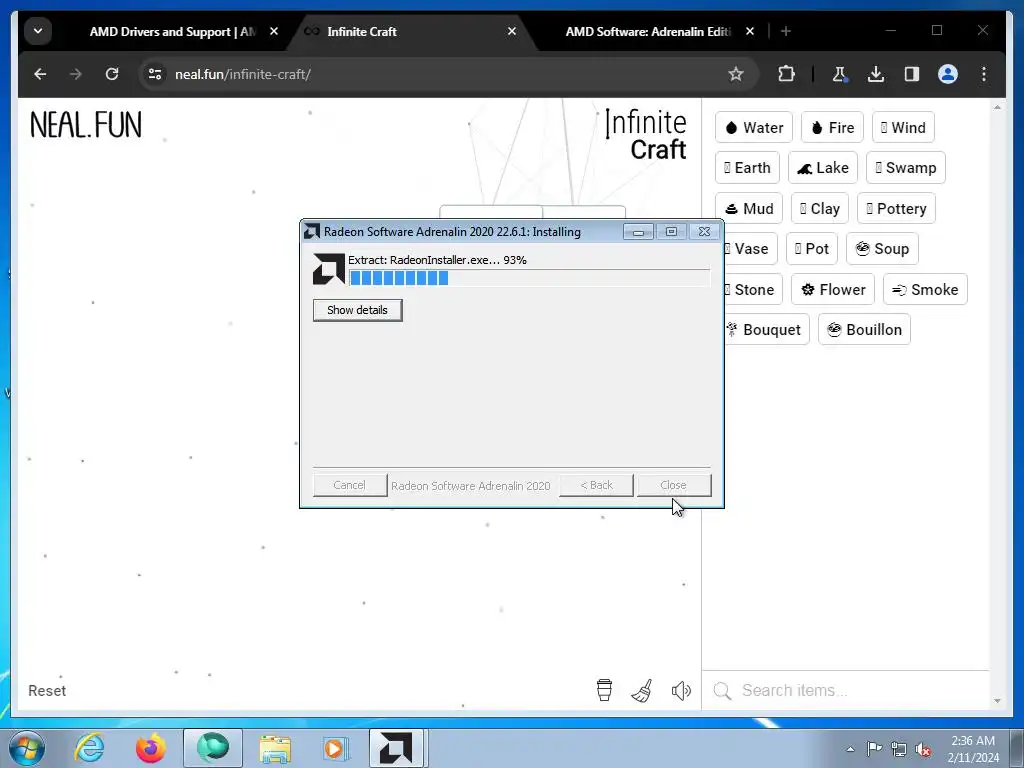Select the Clay element
1024x768 pixels.
820,209
